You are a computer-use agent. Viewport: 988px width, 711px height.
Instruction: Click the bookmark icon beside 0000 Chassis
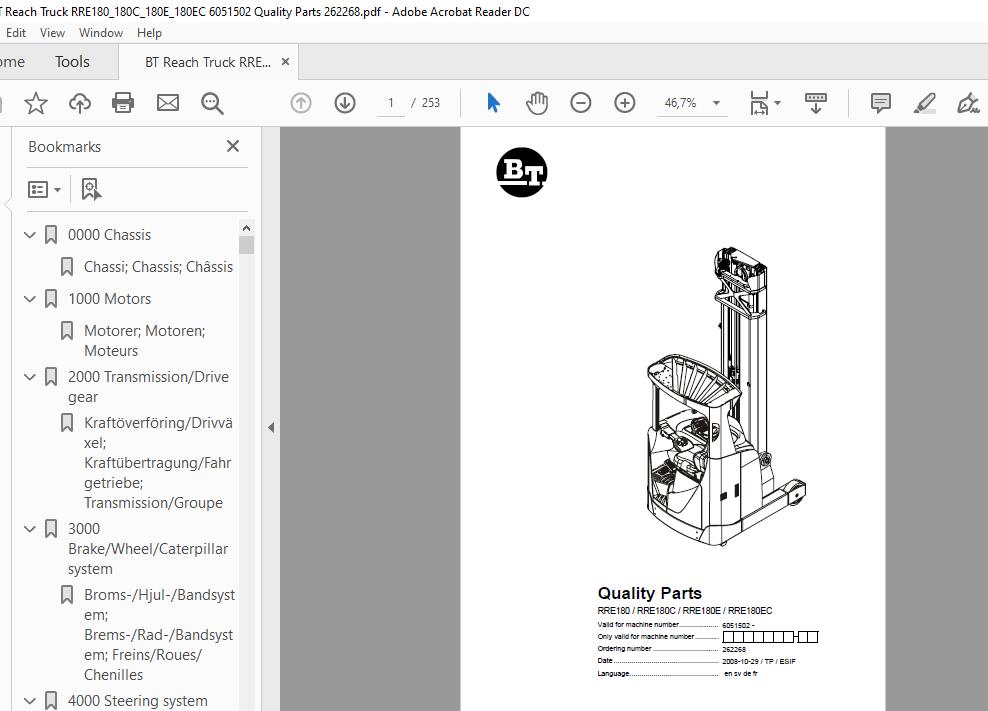pos(51,235)
